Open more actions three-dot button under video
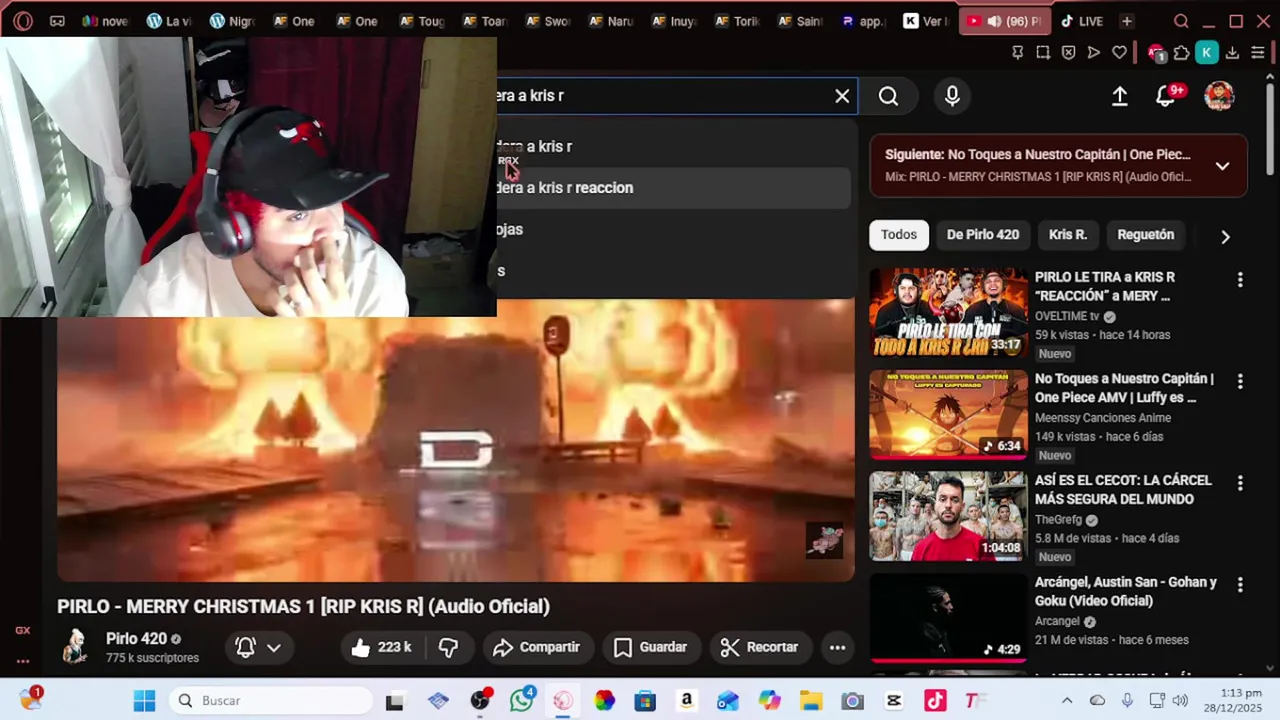Image resolution: width=1280 pixels, height=720 pixels. (838, 647)
